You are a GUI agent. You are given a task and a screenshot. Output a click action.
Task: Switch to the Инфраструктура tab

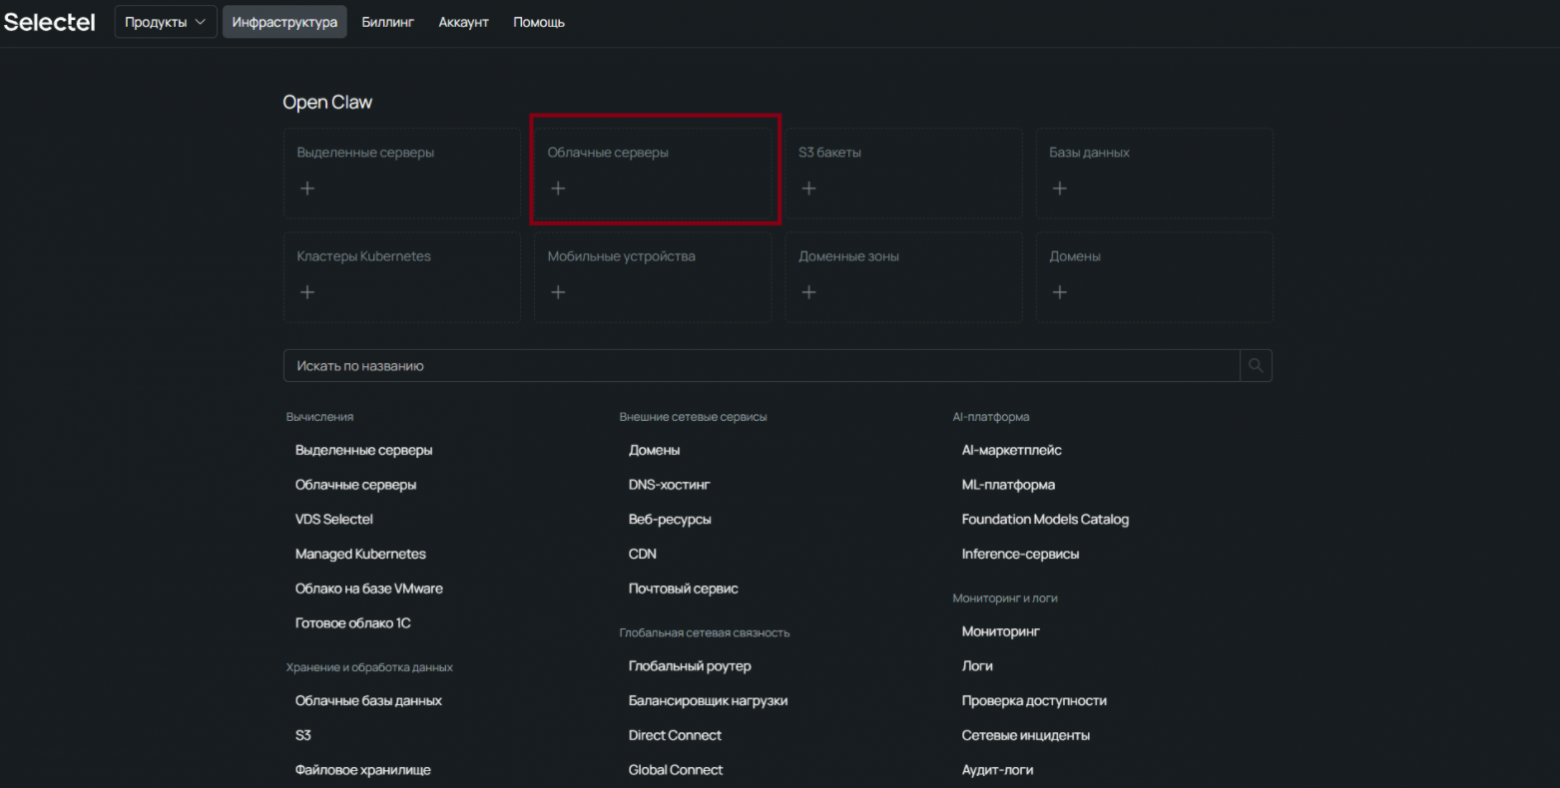coord(284,21)
